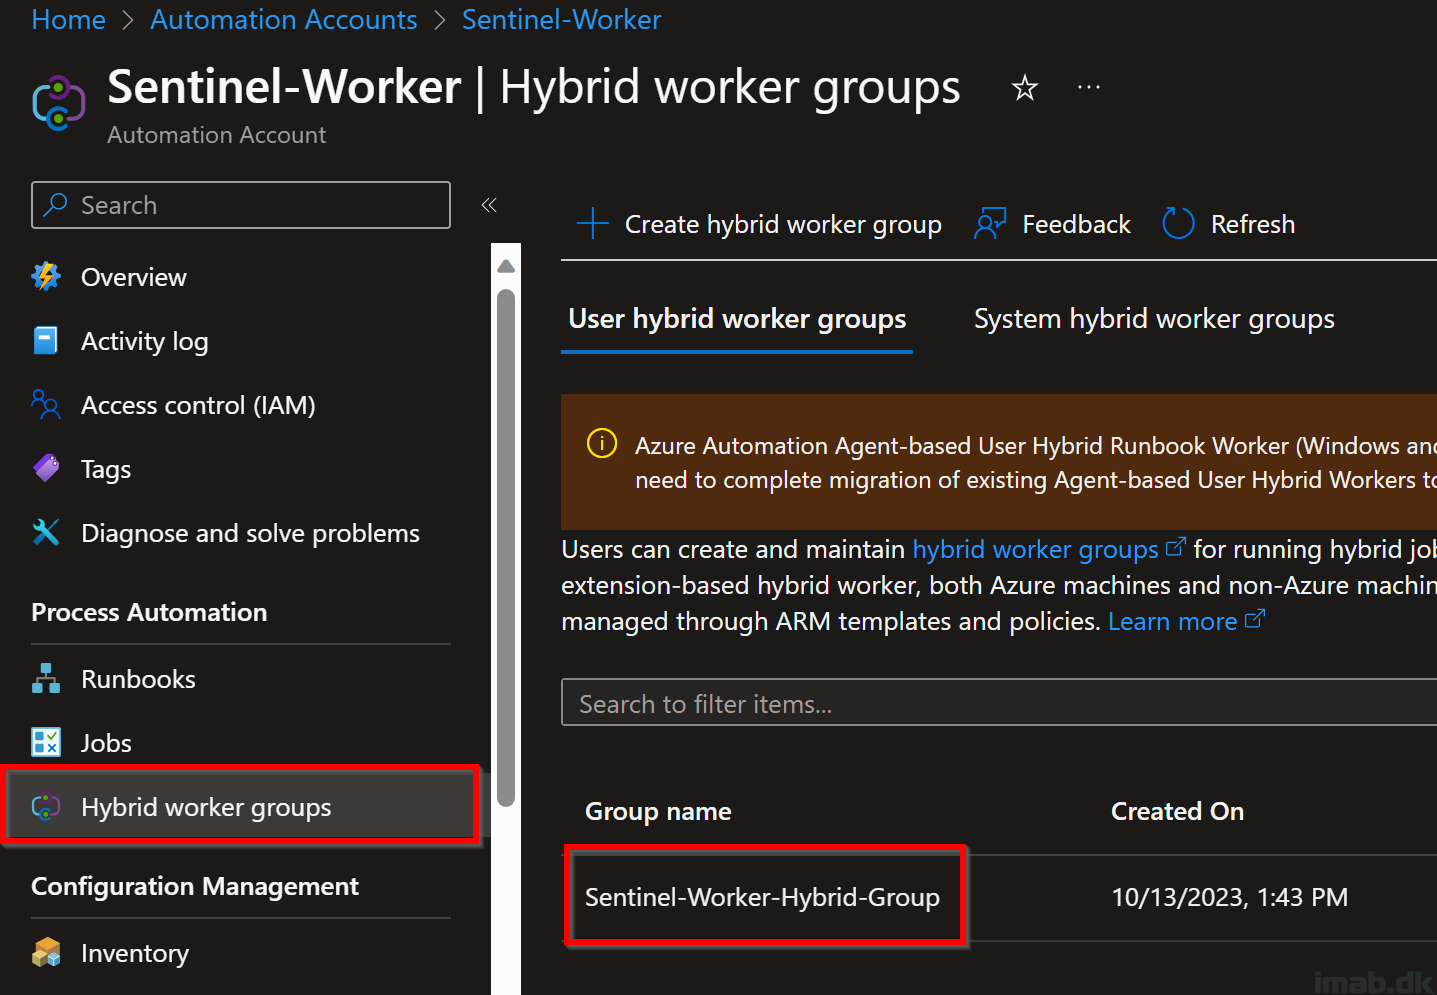Image resolution: width=1437 pixels, height=995 pixels.
Task: Click the Inventory boxes icon
Action: [x=46, y=953]
